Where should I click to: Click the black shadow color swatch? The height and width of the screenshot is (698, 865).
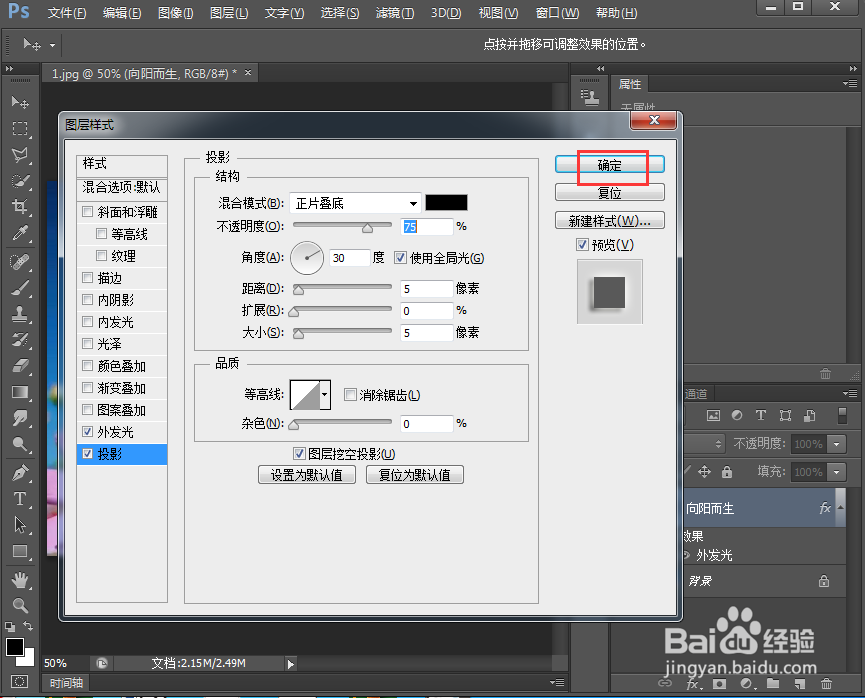coord(446,203)
